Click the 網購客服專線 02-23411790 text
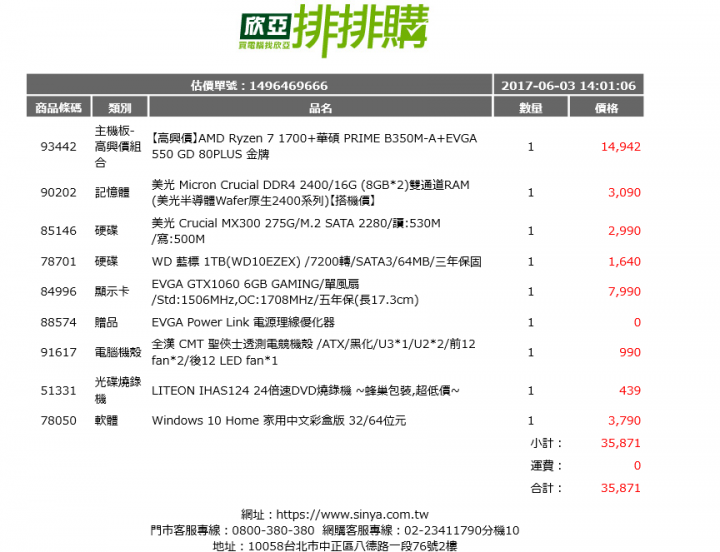720x552 pixels. 421,530
